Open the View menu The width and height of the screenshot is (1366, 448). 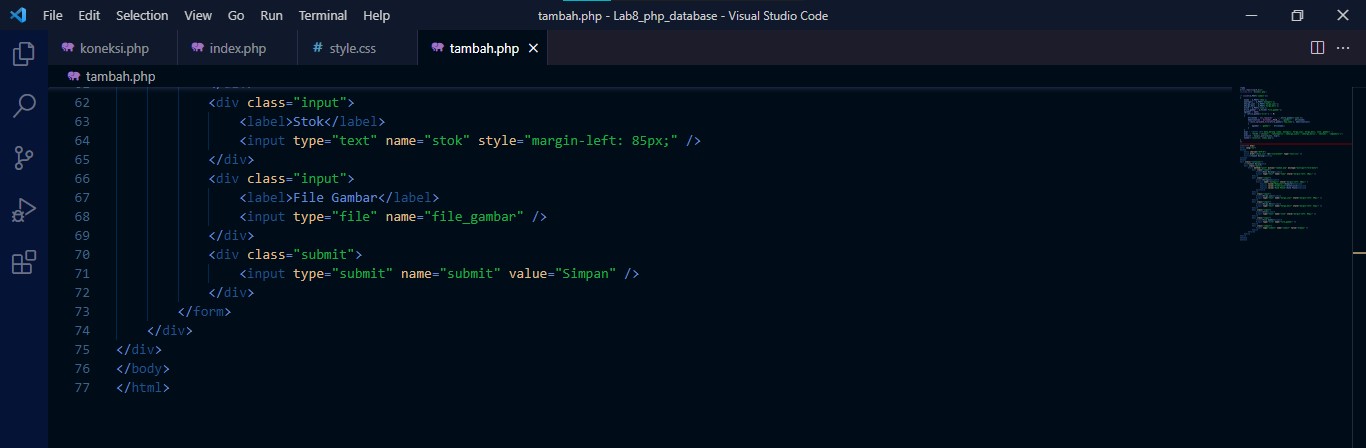click(x=198, y=15)
